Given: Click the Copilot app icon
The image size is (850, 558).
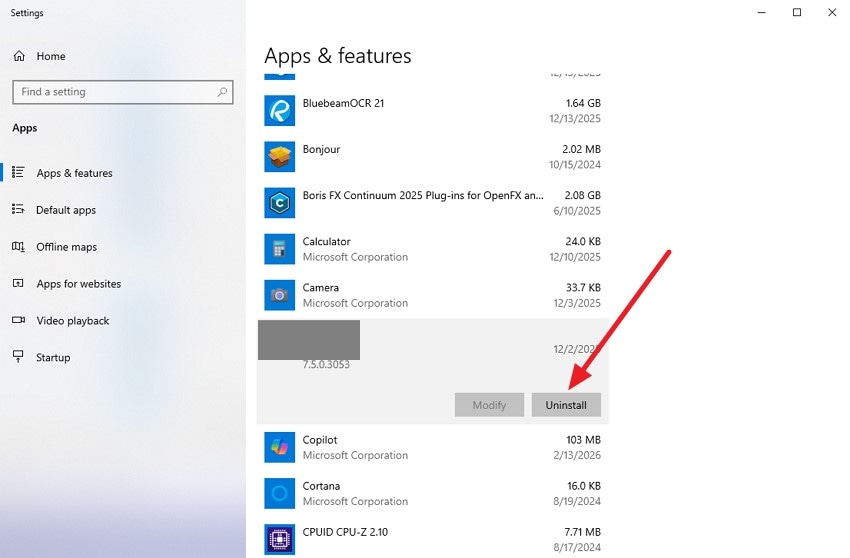Looking at the screenshot, I should [x=280, y=447].
